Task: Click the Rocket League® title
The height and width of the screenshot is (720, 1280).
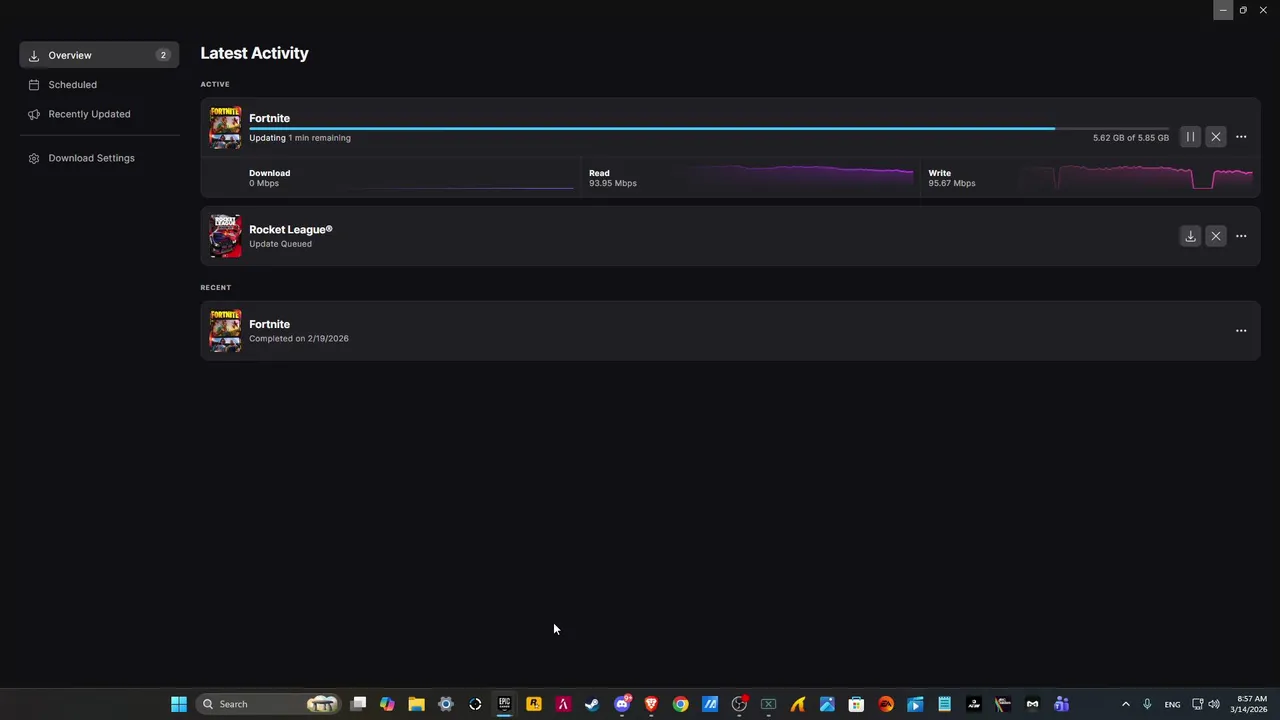Action: tap(290, 229)
